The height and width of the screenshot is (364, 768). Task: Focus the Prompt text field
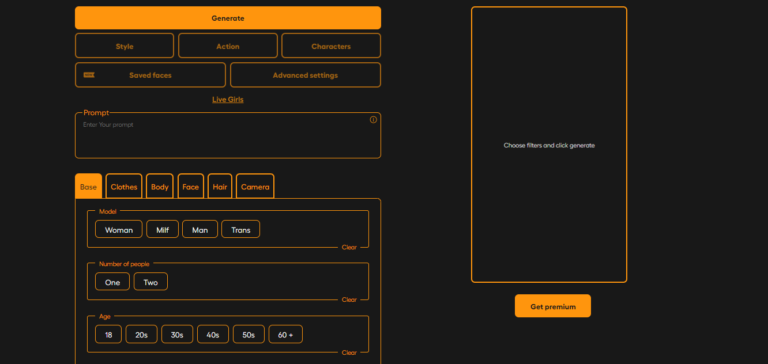pyautogui.click(x=228, y=136)
